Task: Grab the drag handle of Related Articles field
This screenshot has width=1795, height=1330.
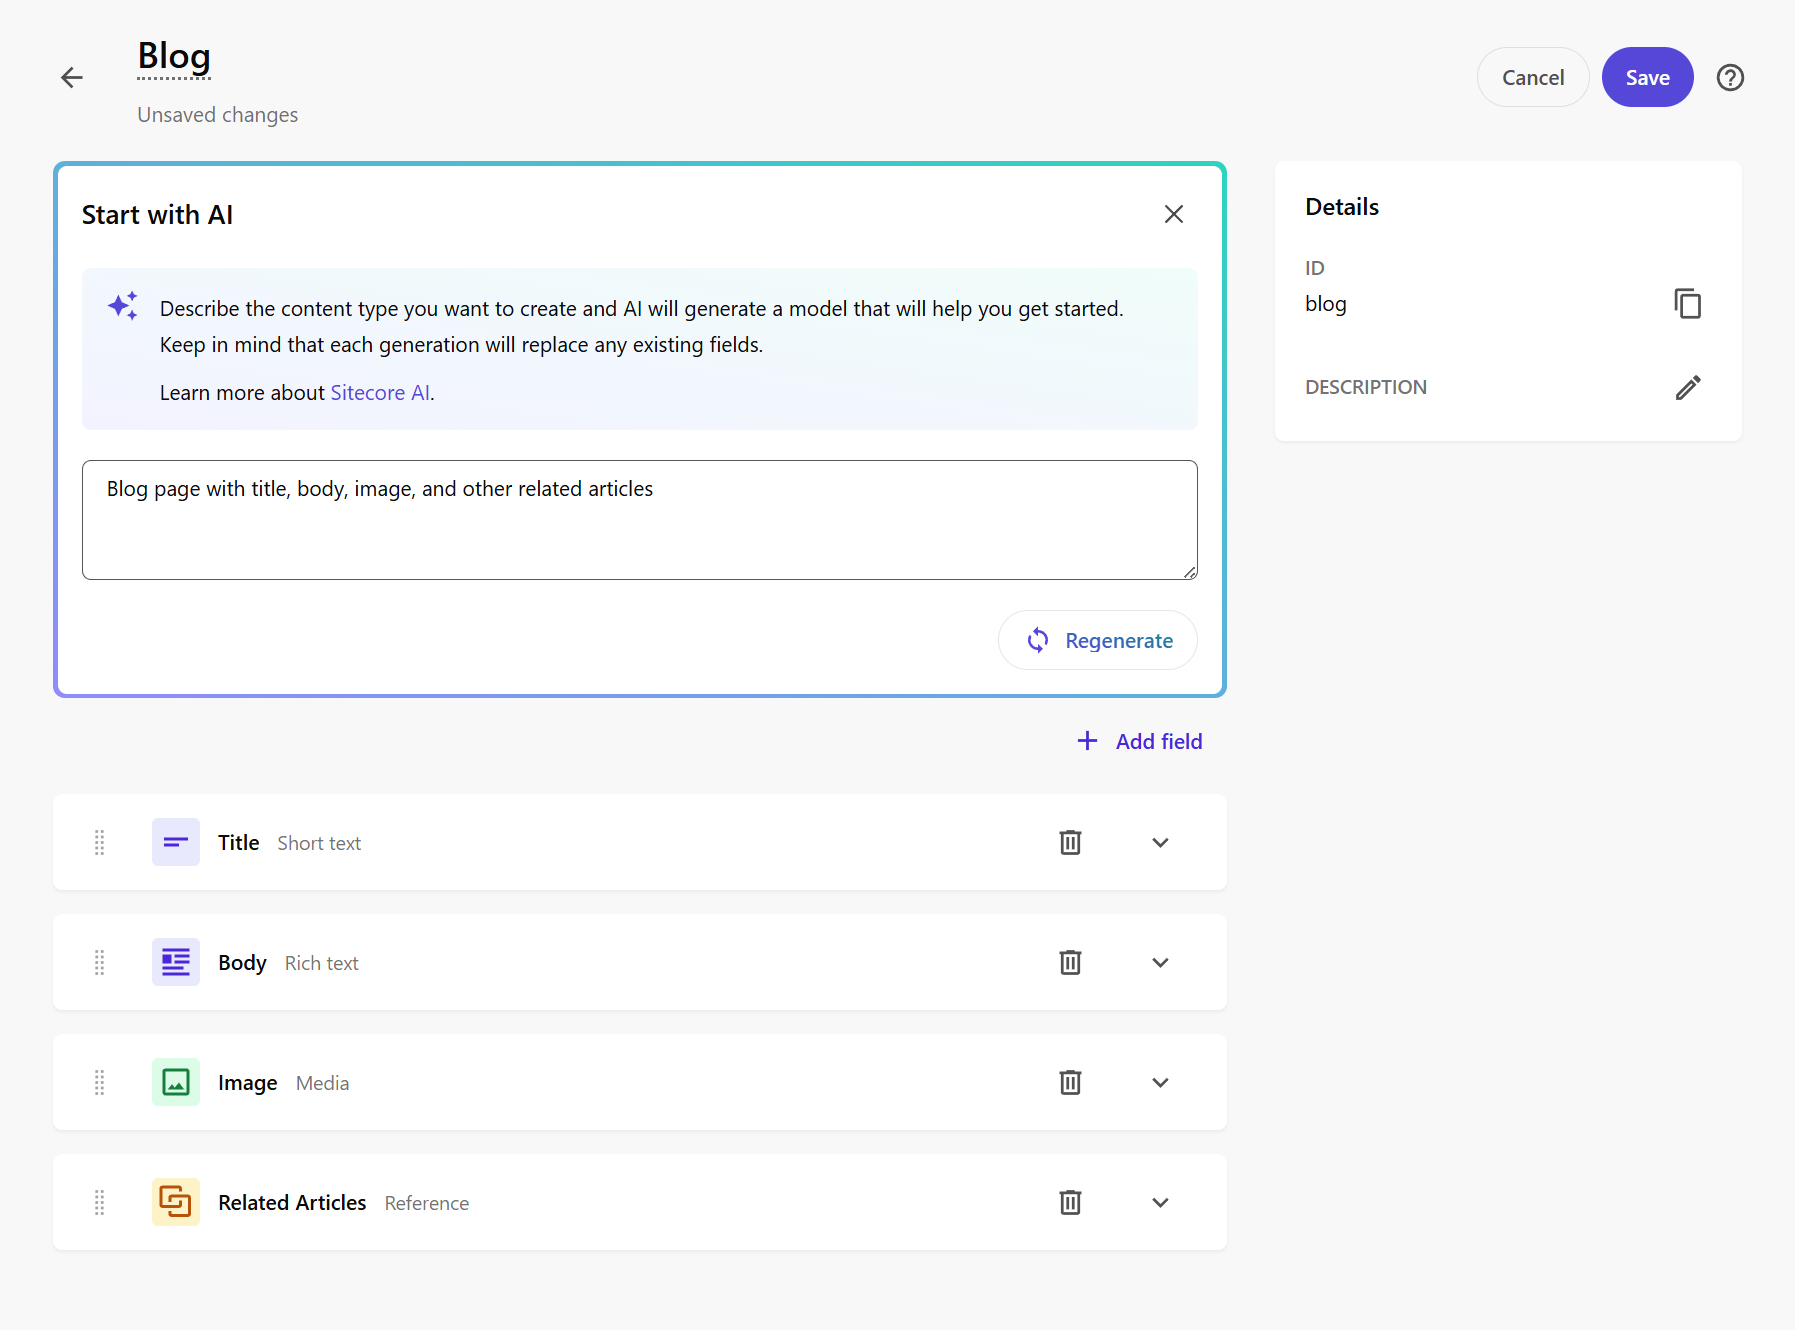Action: [99, 1202]
